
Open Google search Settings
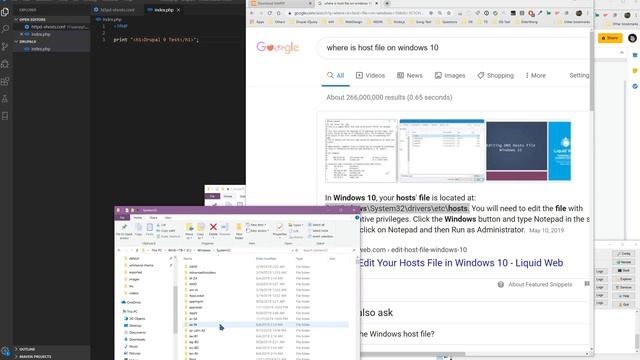[x=579, y=76]
